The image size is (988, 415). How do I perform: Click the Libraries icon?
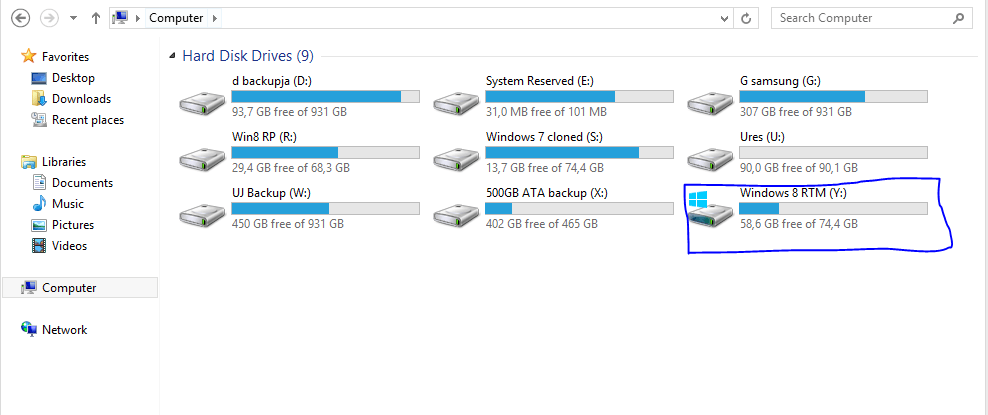pyautogui.click(x=28, y=162)
